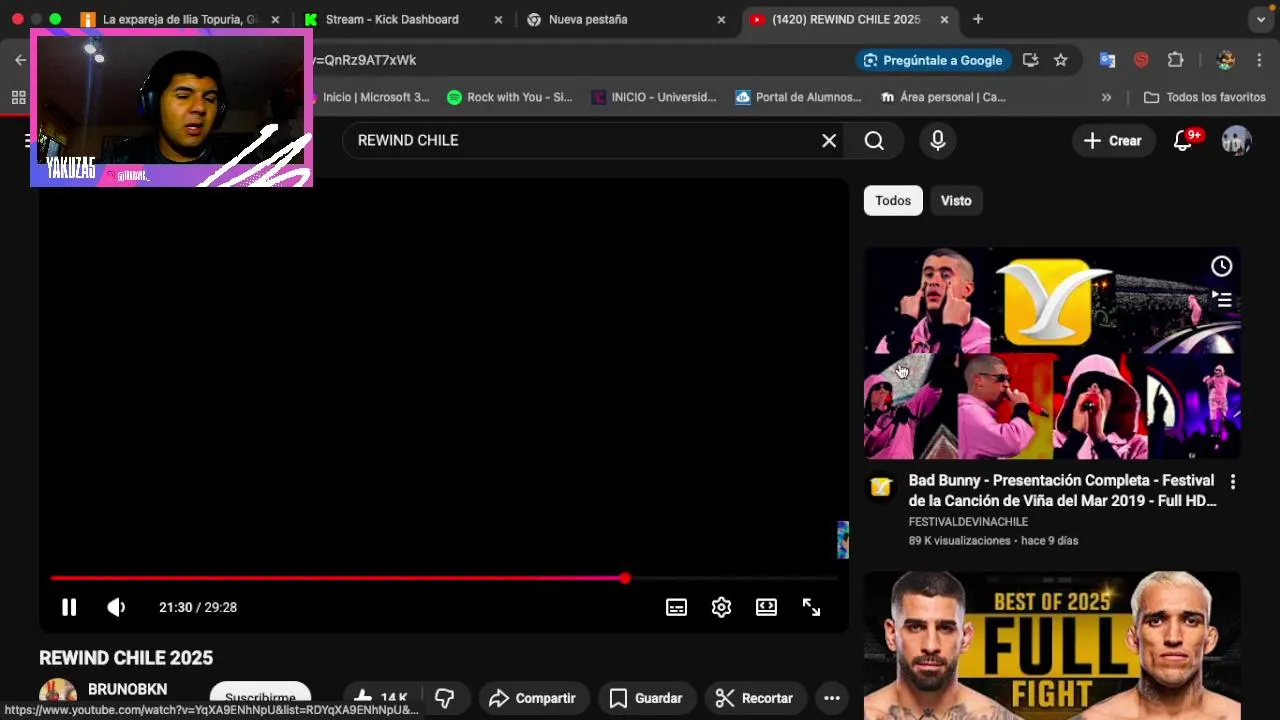Viewport: 1280px width, 720px height.
Task: Add Bad Bunny video to Watch Later
Action: tap(1222, 266)
